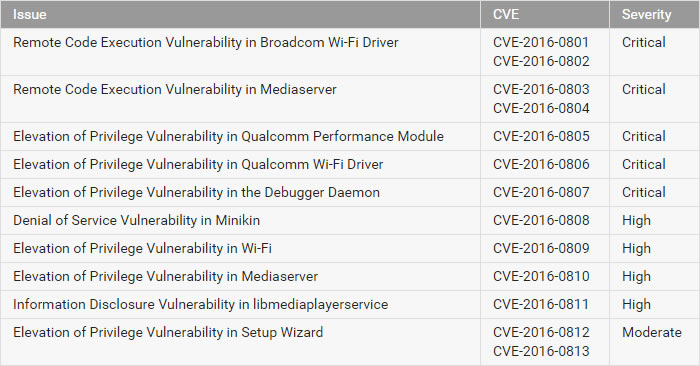Select Qualcomm Performance Module vulnerability text
700x366 pixels.
(228, 136)
